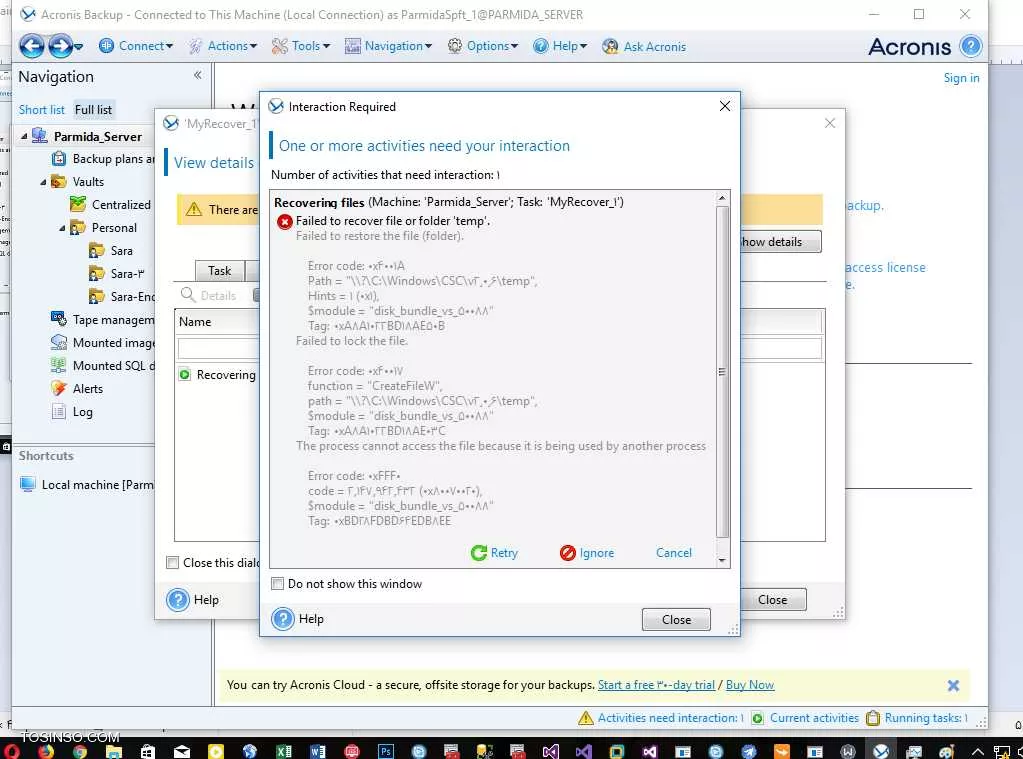1023x759 pixels.
Task: Collapse the Vaults tree node
Action: coord(43,182)
